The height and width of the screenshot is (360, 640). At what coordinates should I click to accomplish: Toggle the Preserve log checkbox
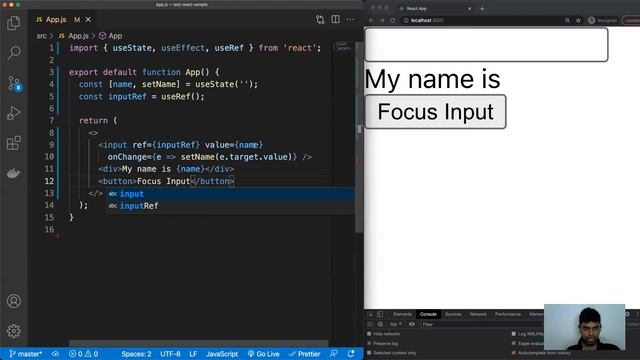tap(369, 343)
